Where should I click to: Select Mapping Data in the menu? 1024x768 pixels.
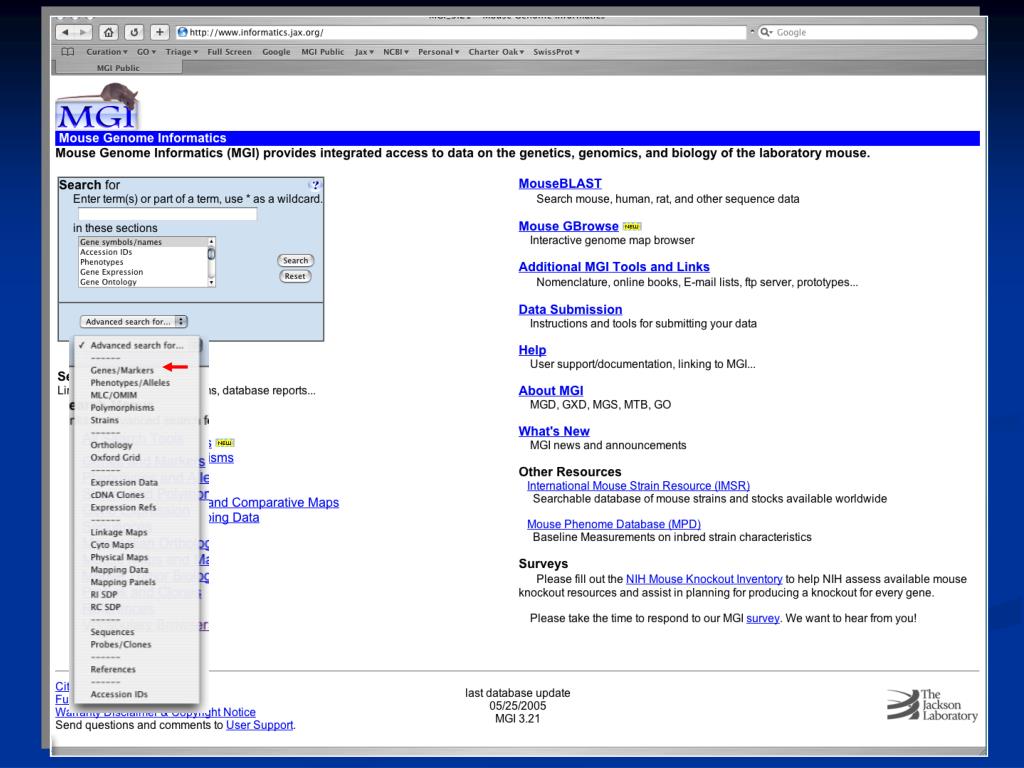(119, 569)
